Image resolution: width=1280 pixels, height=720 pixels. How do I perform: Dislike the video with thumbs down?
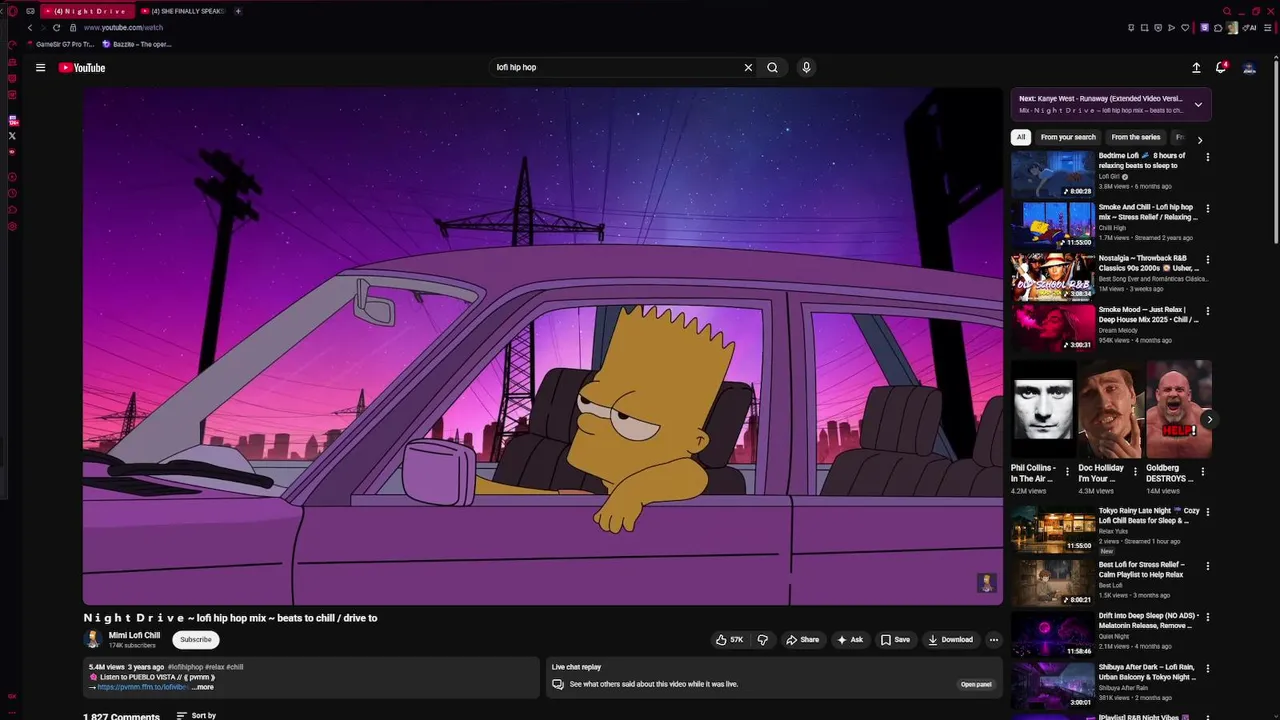point(762,640)
